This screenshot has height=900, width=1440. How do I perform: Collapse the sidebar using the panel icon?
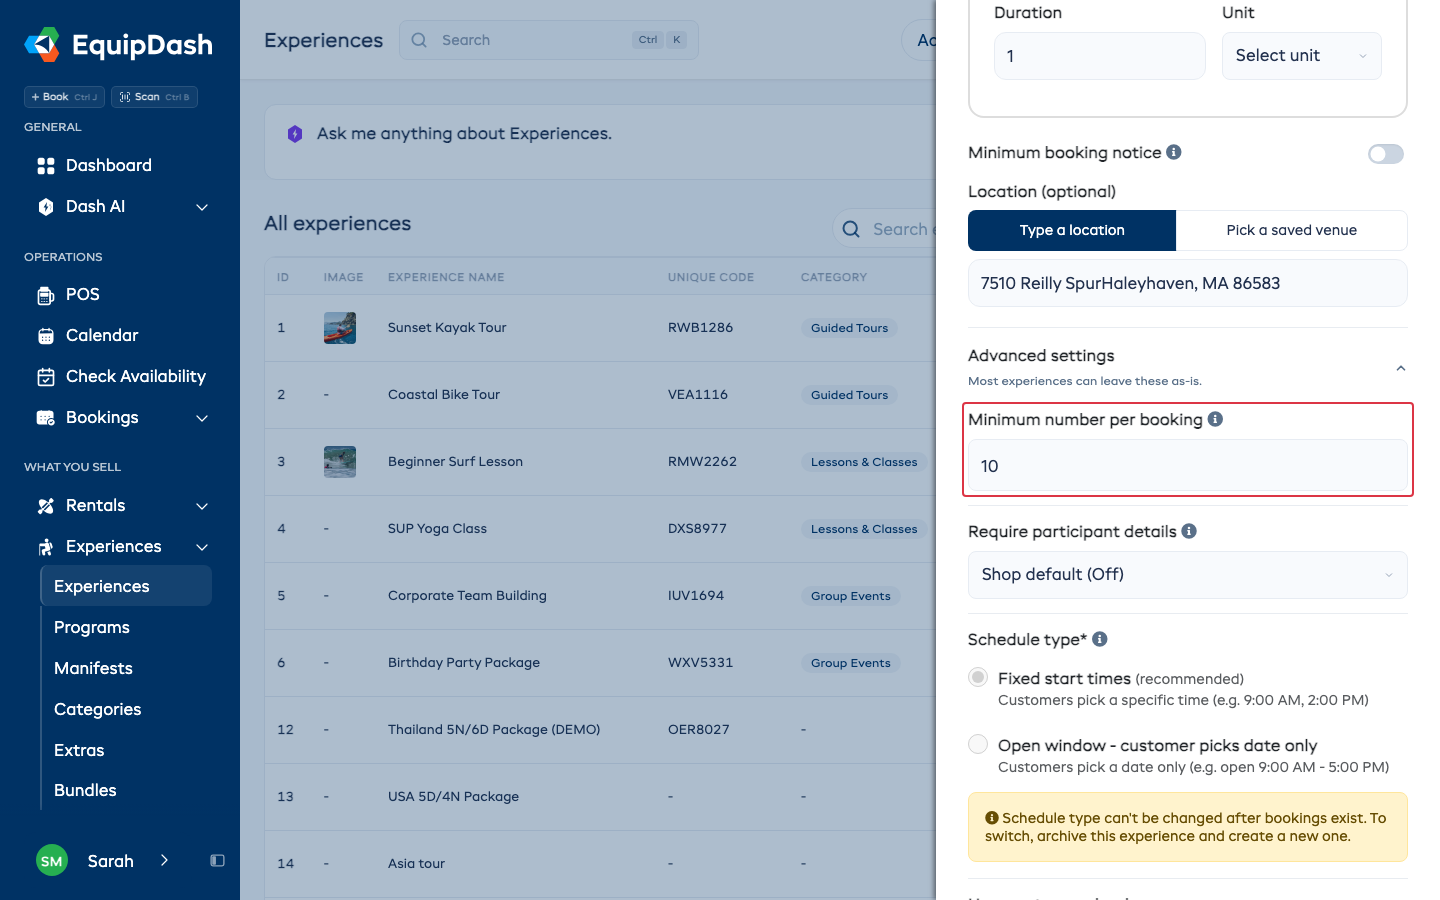(x=217, y=861)
